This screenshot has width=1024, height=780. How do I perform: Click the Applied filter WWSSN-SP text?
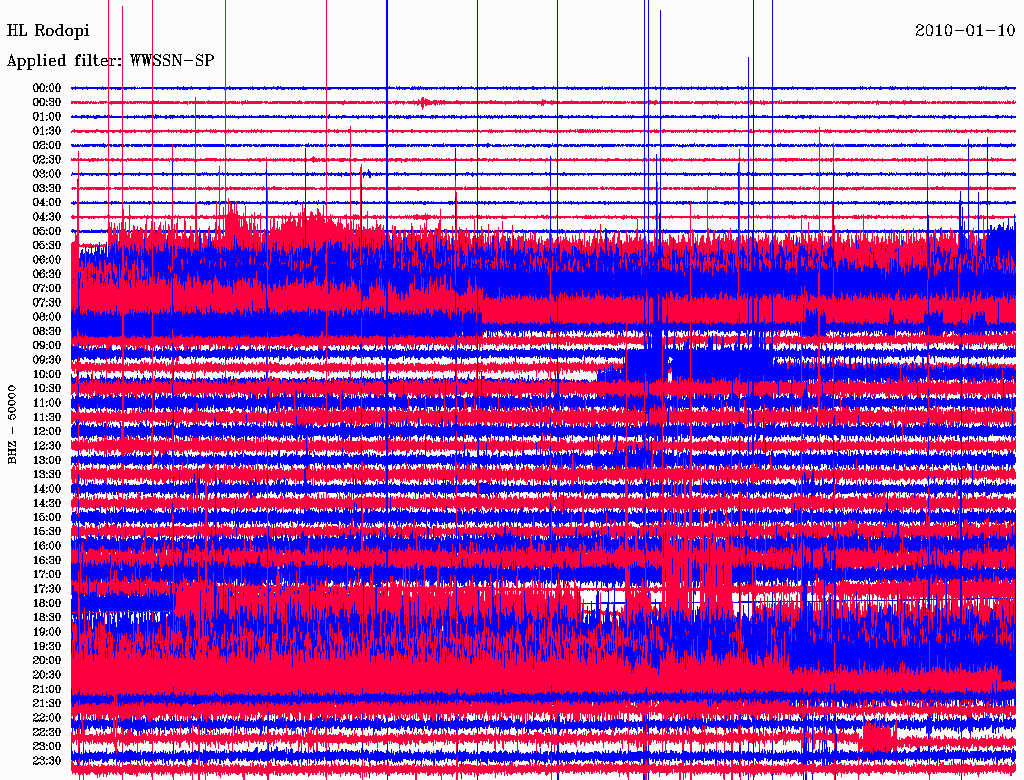click(110, 61)
